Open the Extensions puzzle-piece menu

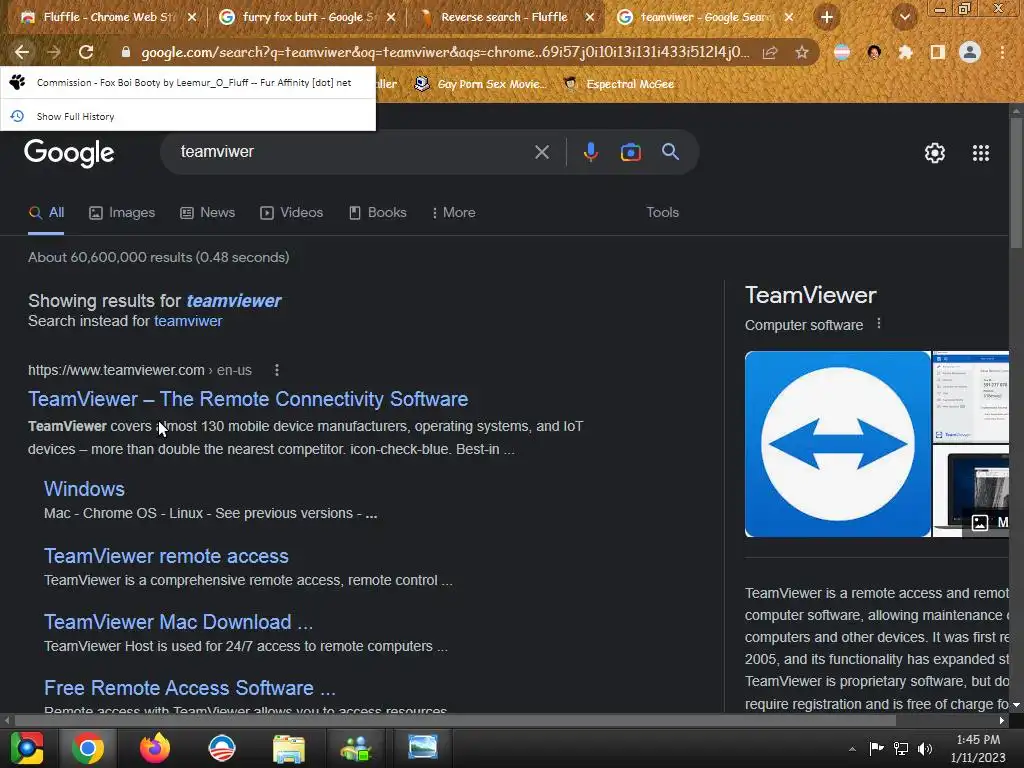click(x=906, y=52)
